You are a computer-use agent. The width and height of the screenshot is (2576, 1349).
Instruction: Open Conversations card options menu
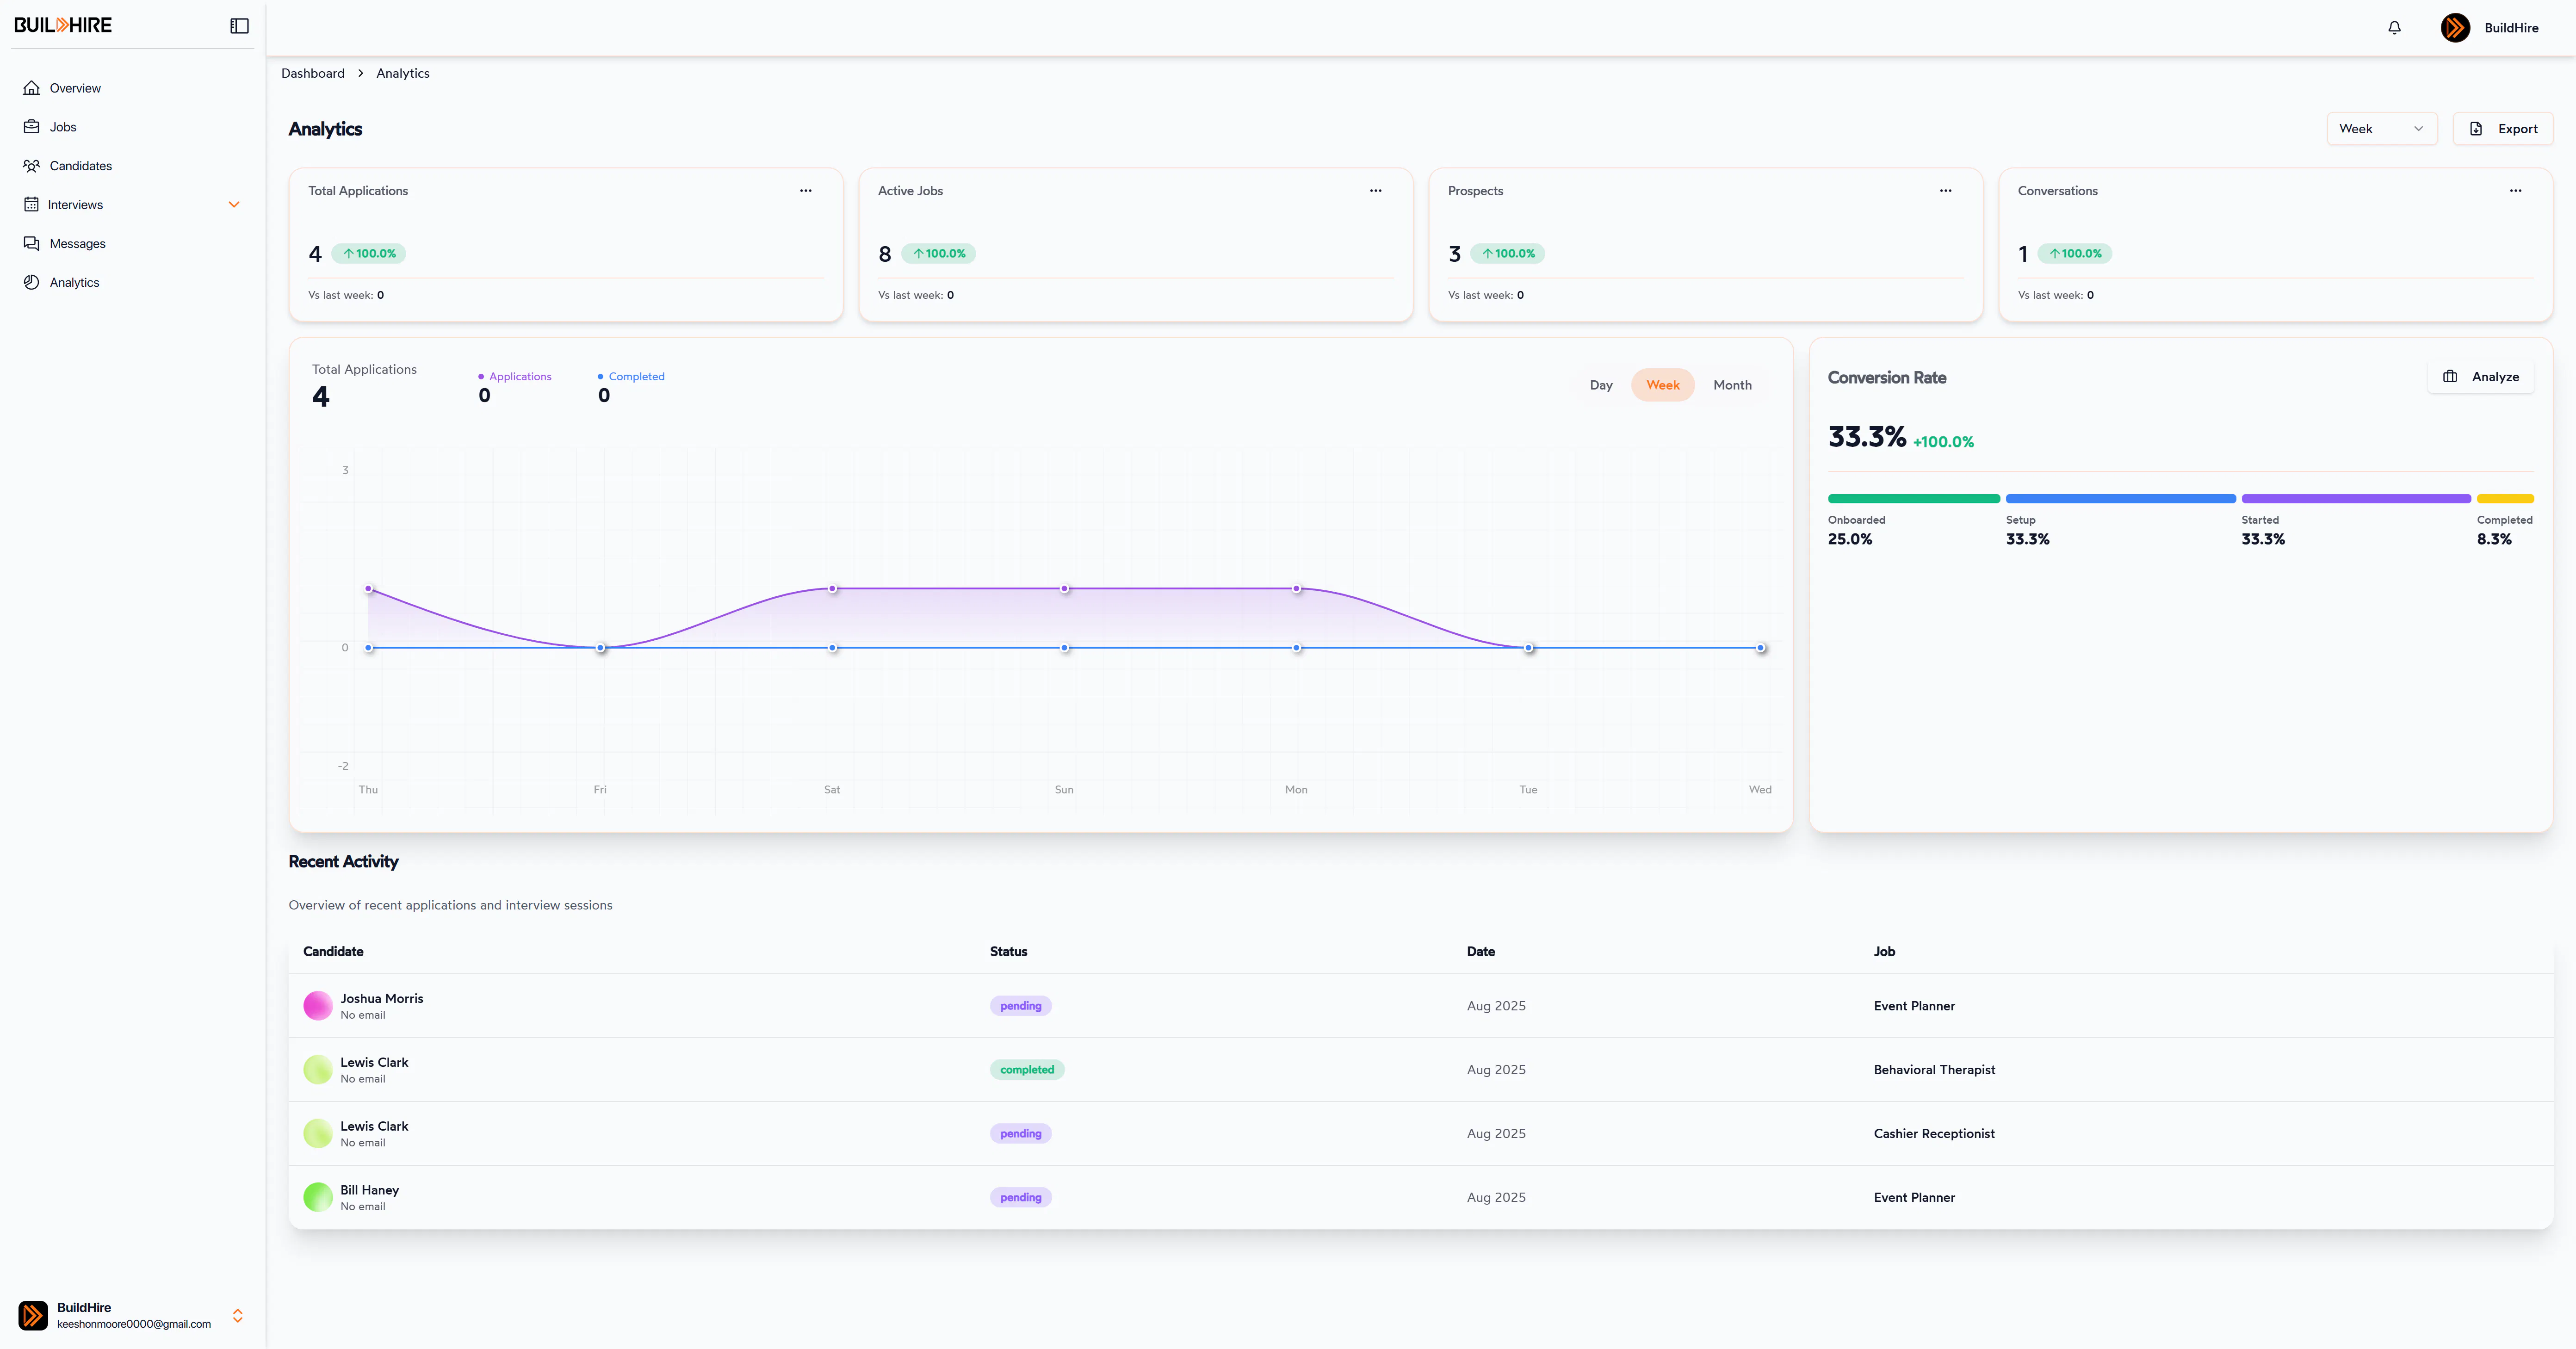(x=2516, y=191)
